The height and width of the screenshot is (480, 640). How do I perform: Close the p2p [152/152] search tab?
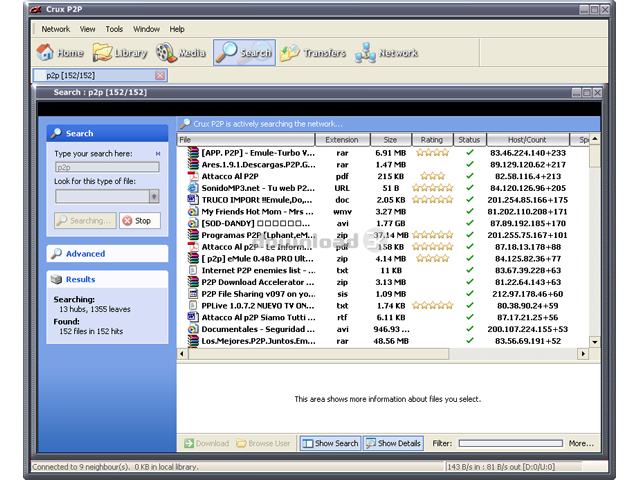coord(160,75)
